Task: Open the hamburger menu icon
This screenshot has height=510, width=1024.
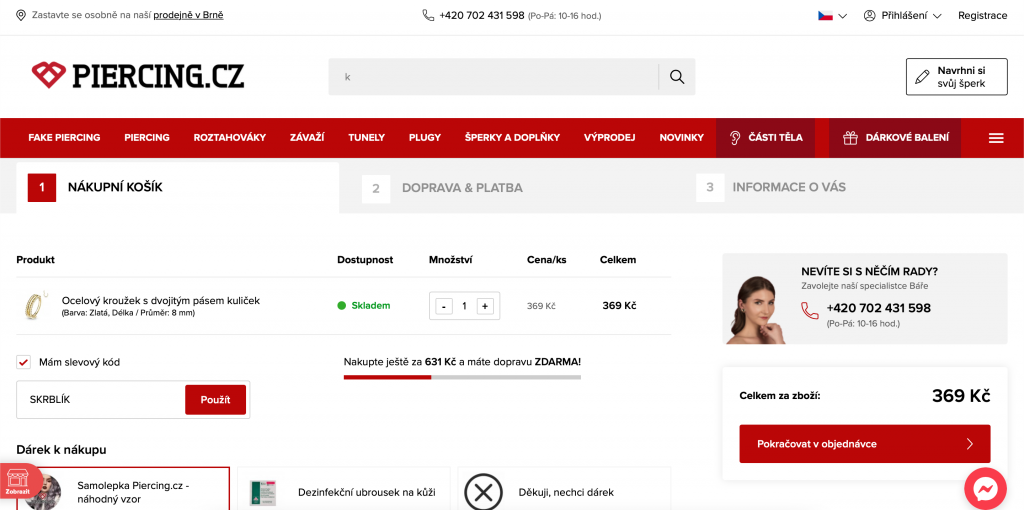Action: 996,138
